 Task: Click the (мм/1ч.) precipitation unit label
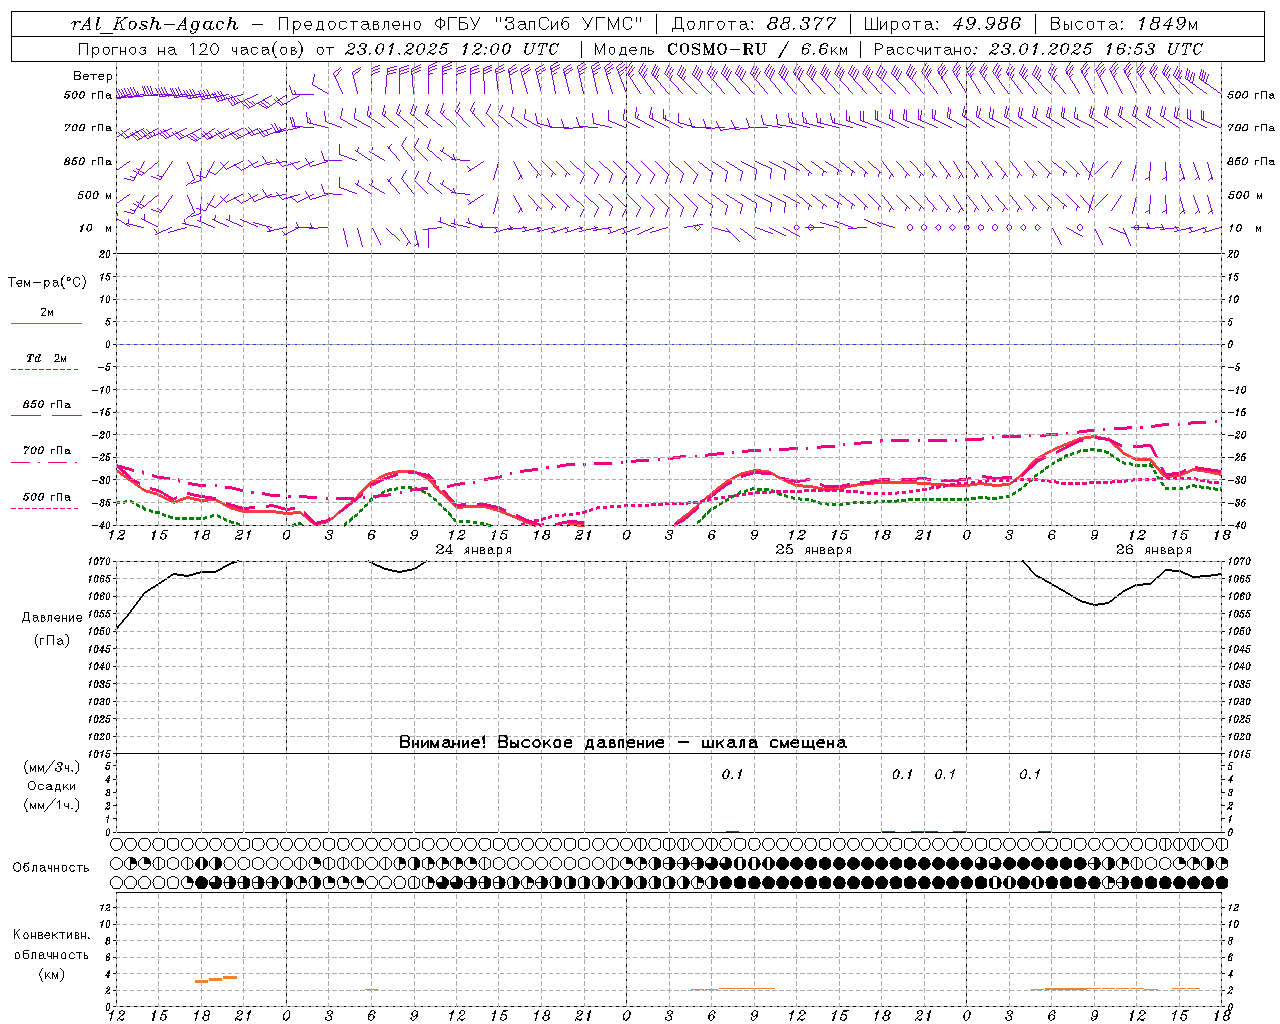pyautogui.click(x=52, y=805)
